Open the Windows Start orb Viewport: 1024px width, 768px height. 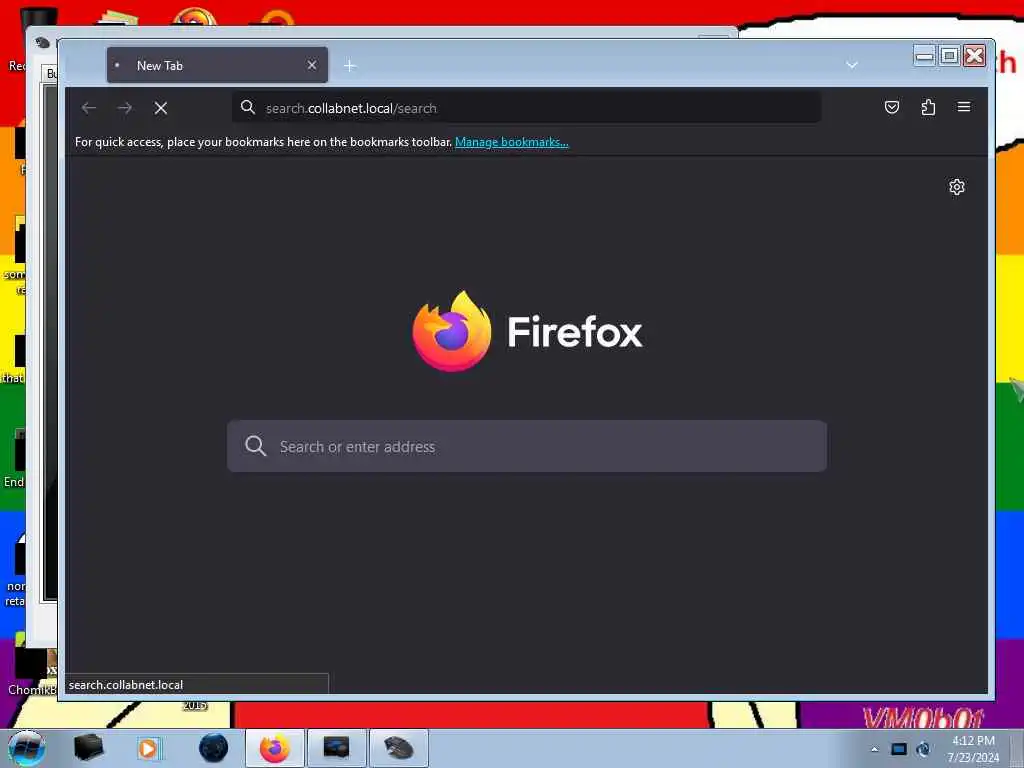26,748
